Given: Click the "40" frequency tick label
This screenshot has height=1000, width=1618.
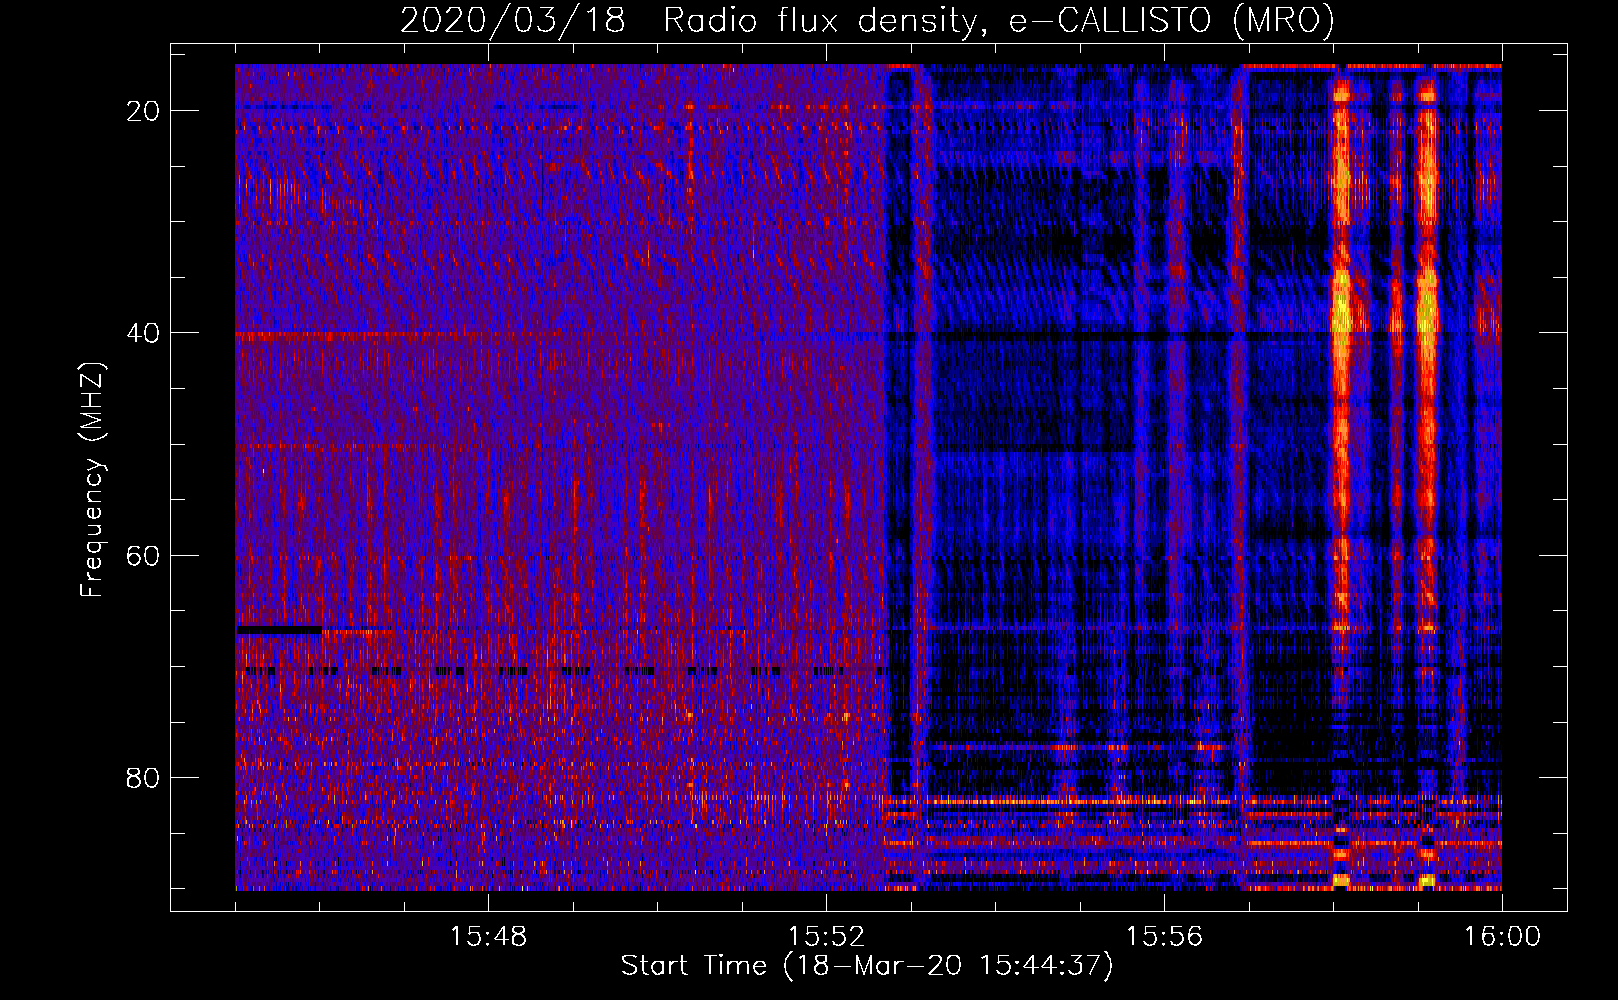Looking at the screenshot, I should click(144, 333).
